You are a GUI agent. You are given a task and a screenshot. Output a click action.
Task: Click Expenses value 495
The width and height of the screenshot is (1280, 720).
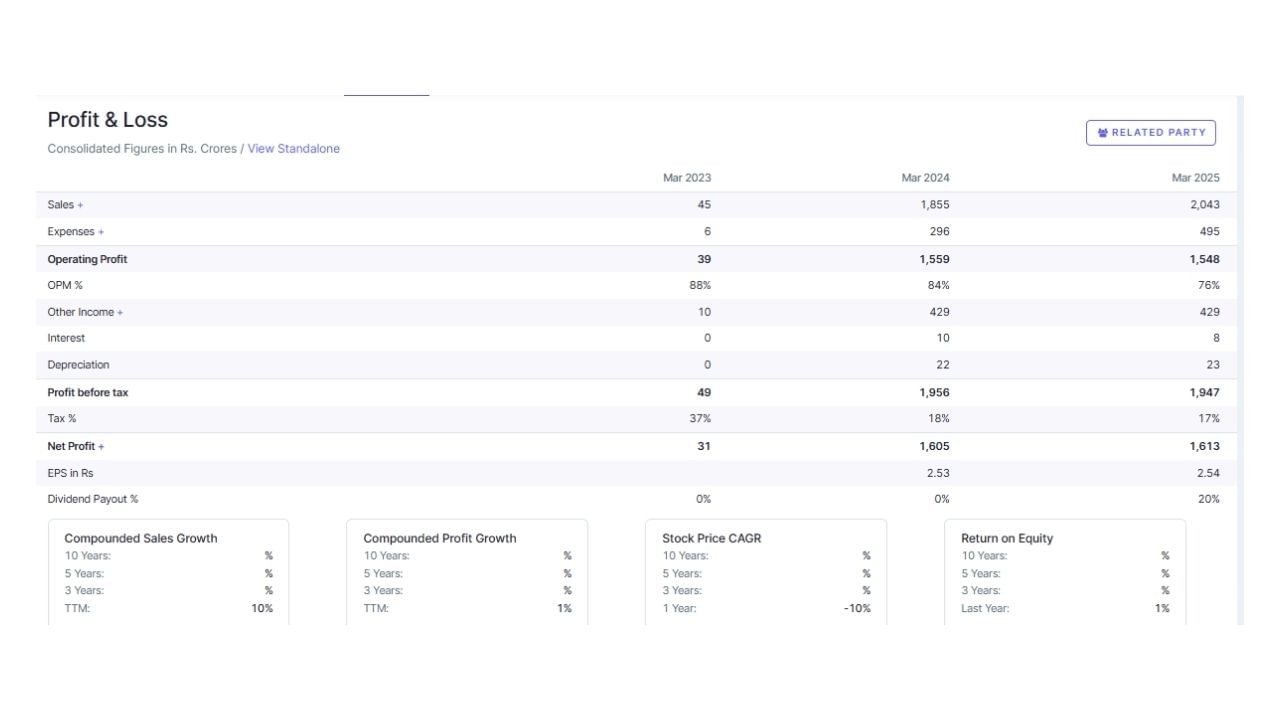tap(1209, 232)
